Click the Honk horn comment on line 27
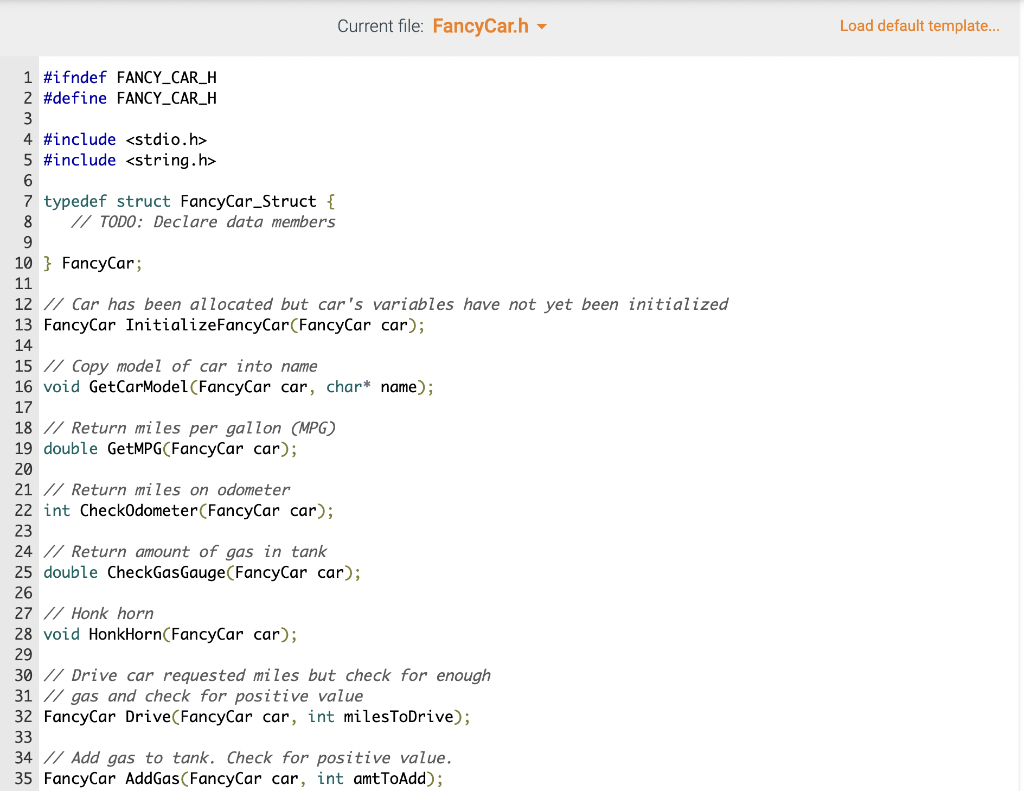1024x791 pixels. pos(98,613)
